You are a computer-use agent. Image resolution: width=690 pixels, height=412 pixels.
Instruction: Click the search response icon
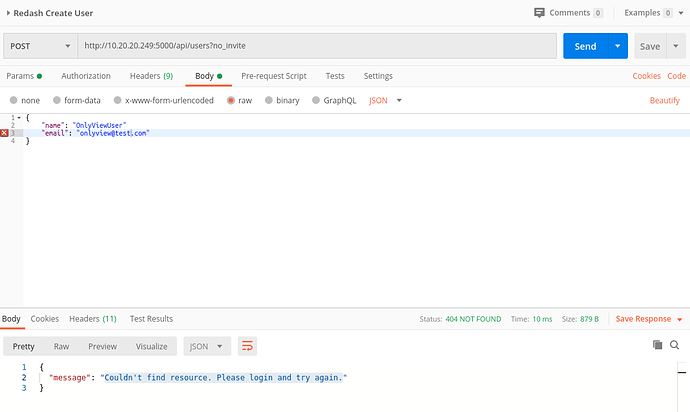point(675,345)
